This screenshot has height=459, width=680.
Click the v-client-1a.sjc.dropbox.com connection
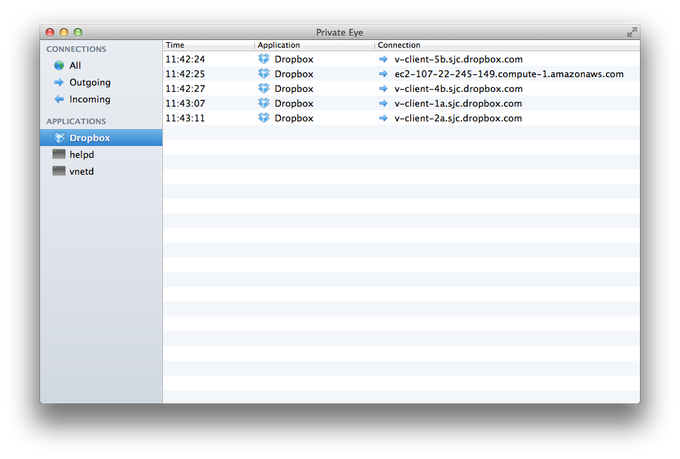coord(458,103)
